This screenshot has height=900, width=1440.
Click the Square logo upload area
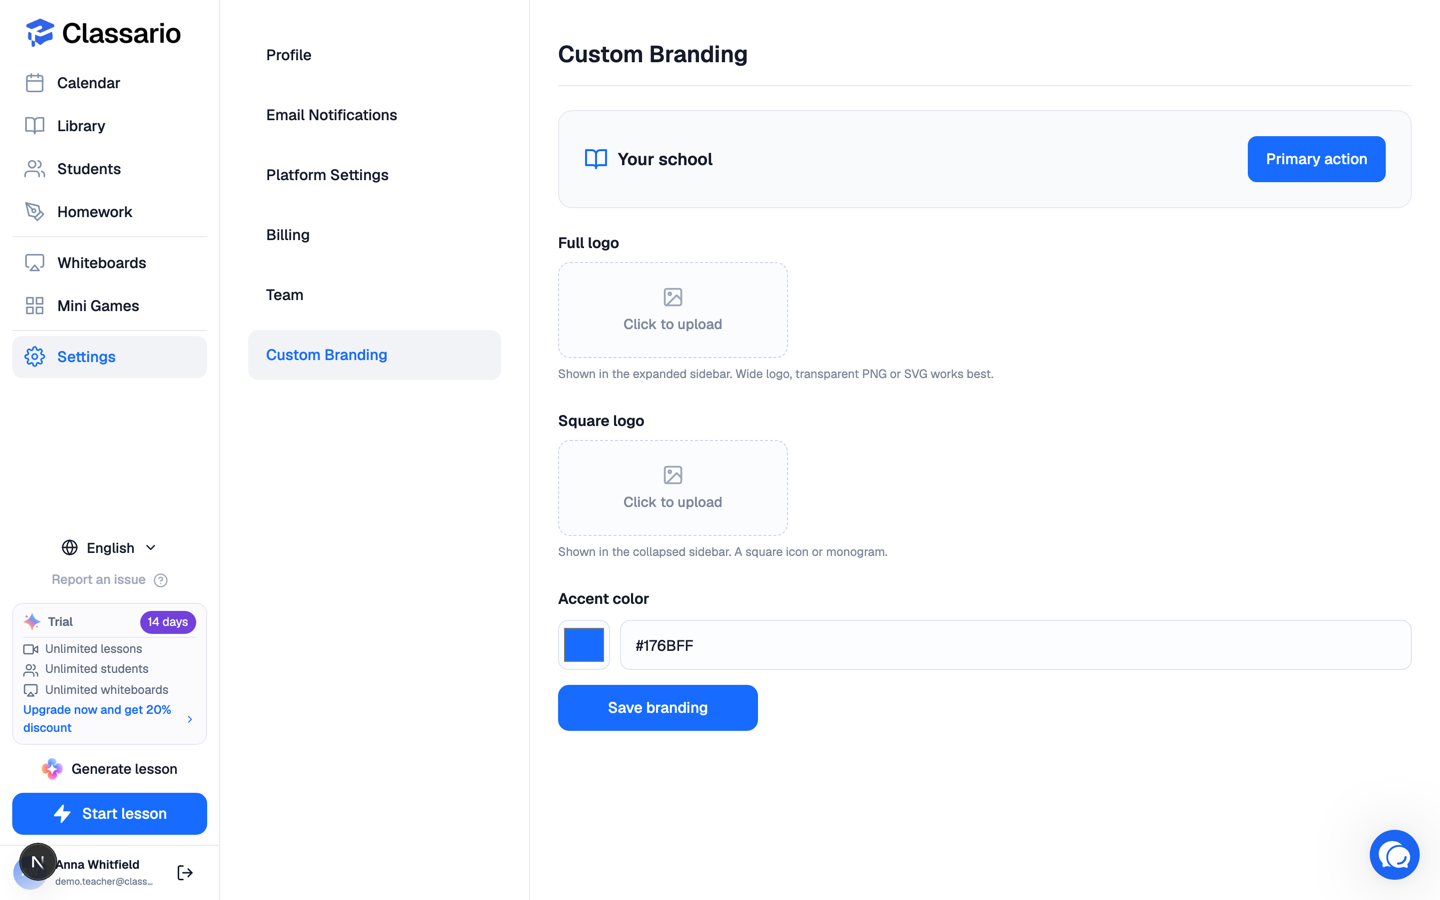[673, 488]
